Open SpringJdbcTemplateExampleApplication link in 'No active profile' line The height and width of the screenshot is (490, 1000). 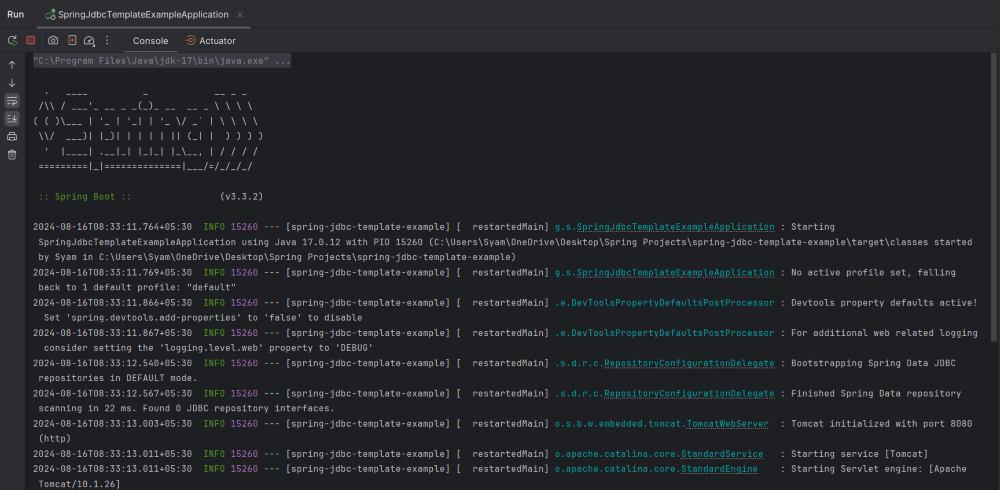click(x=676, y=272)
